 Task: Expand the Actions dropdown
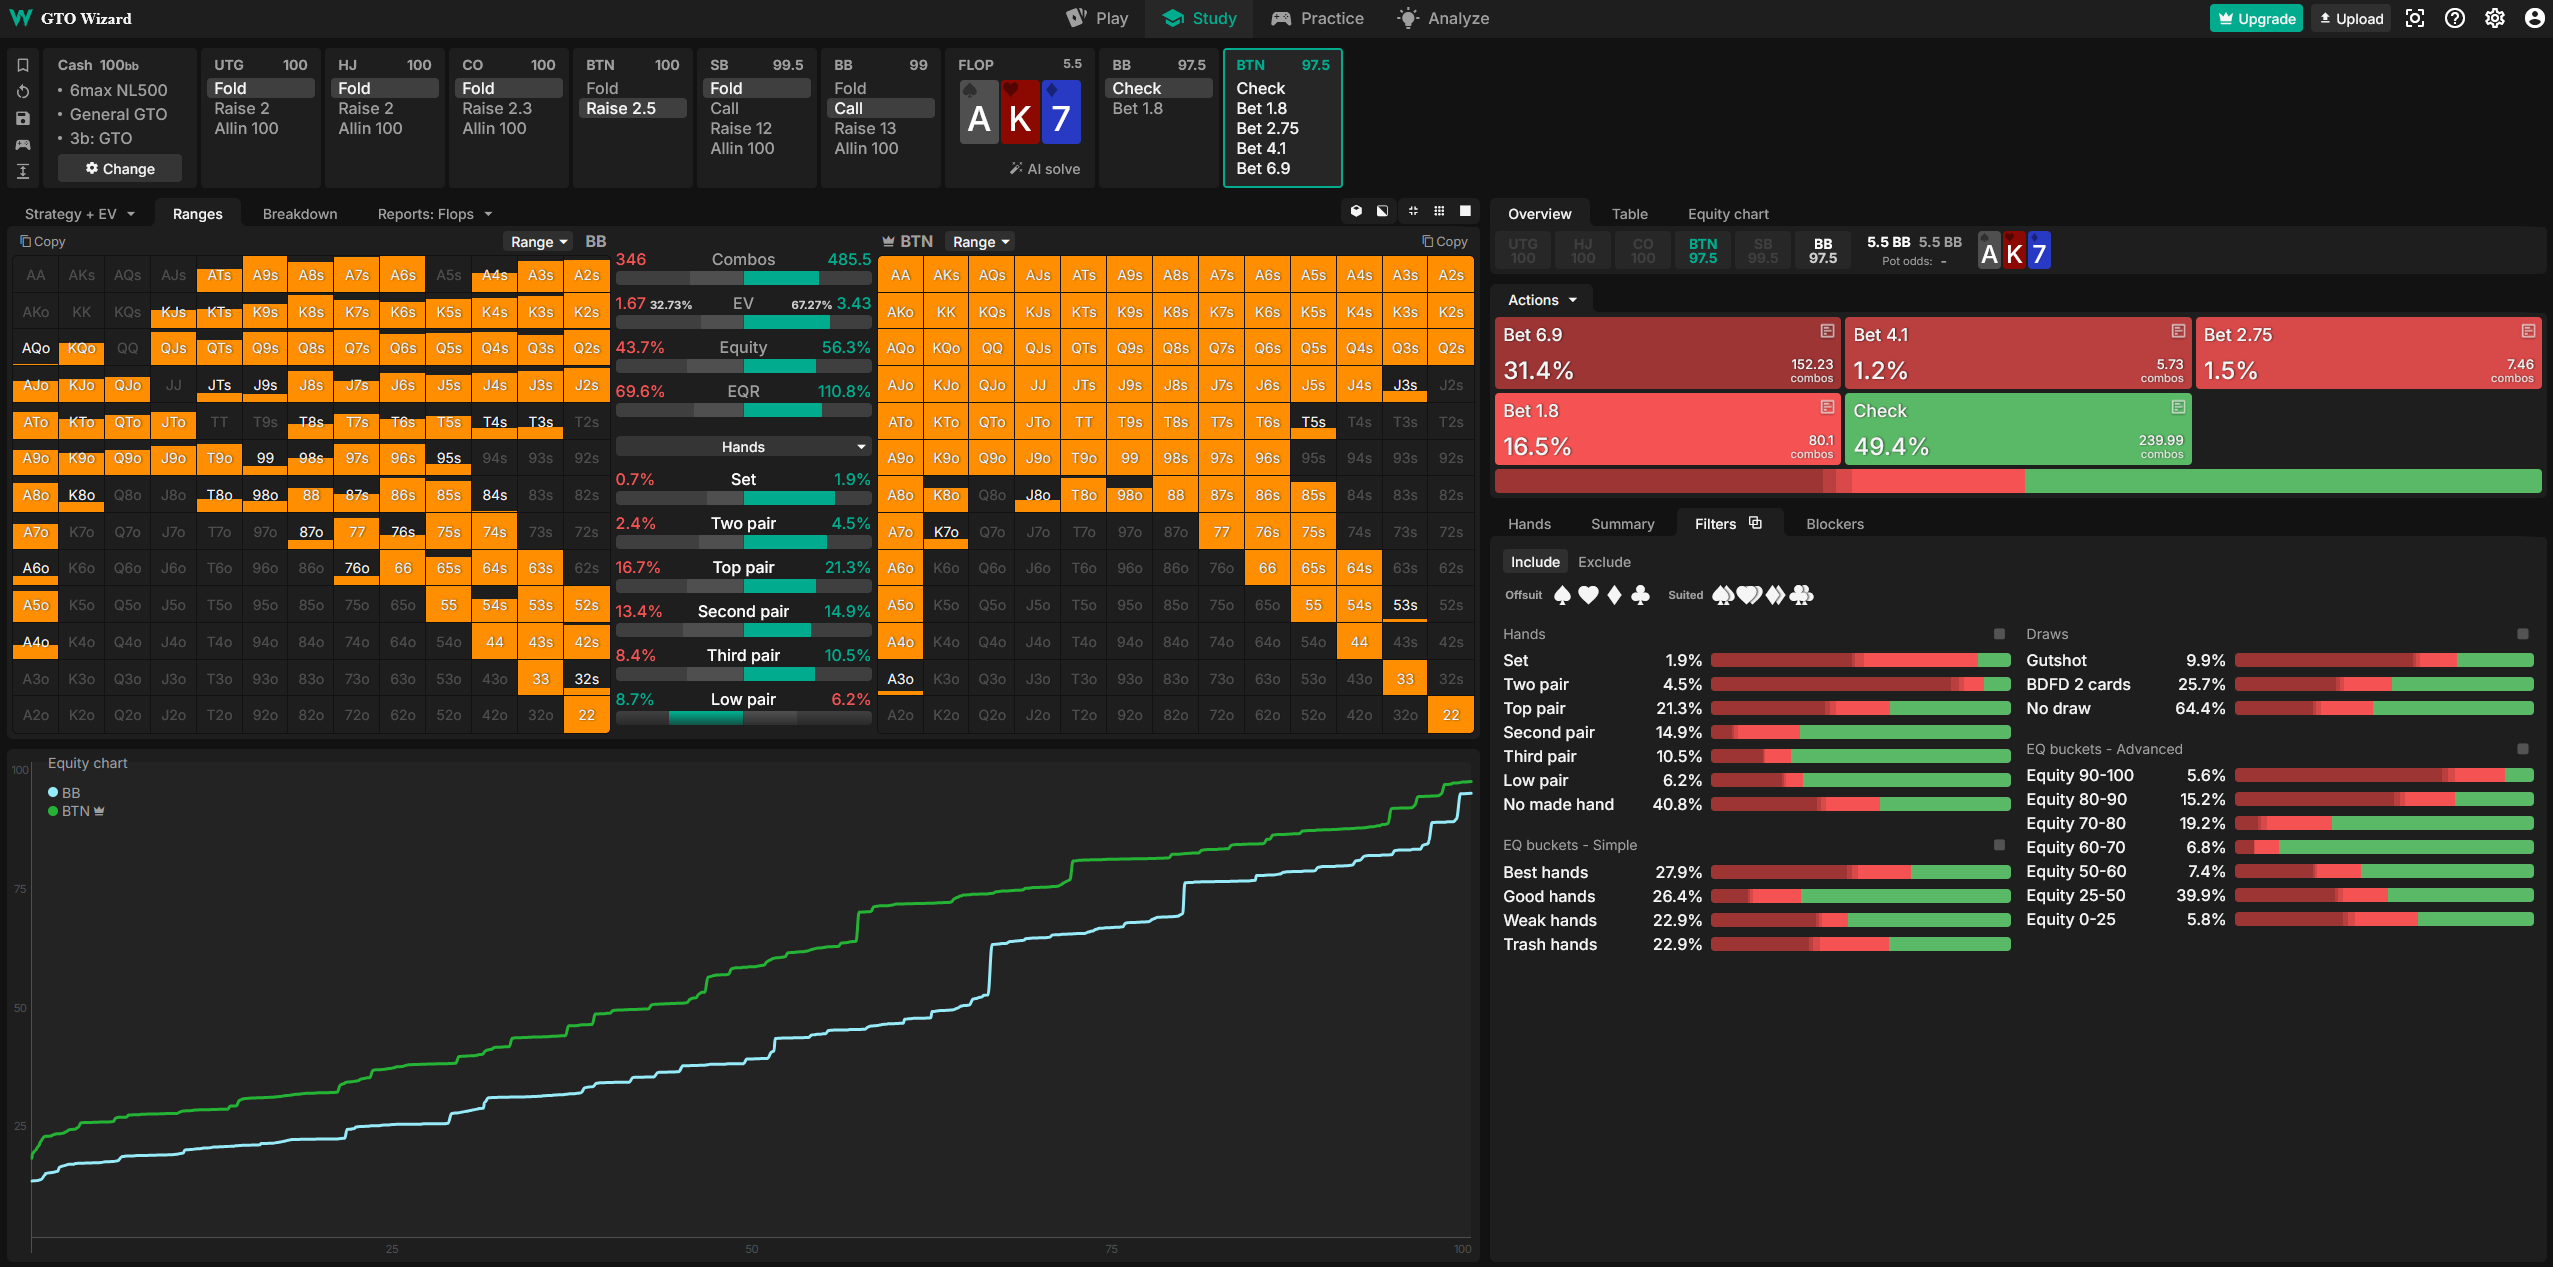(1542, 300)
